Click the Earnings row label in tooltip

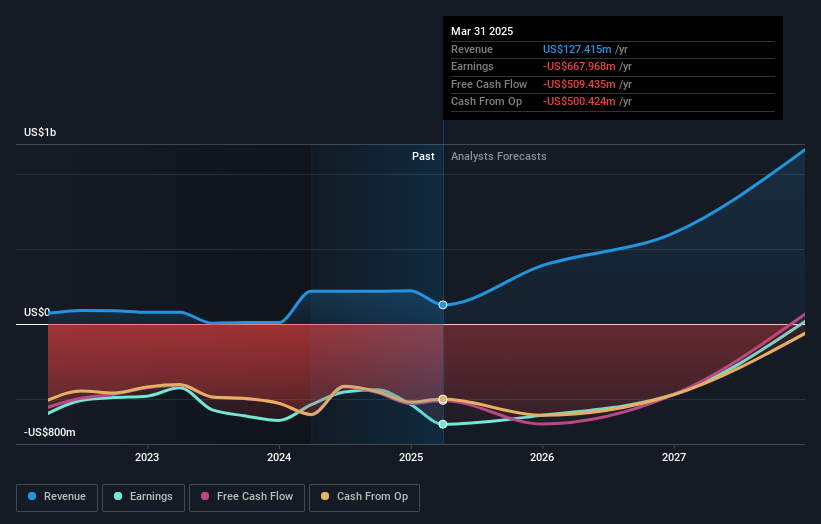point(472,66)
